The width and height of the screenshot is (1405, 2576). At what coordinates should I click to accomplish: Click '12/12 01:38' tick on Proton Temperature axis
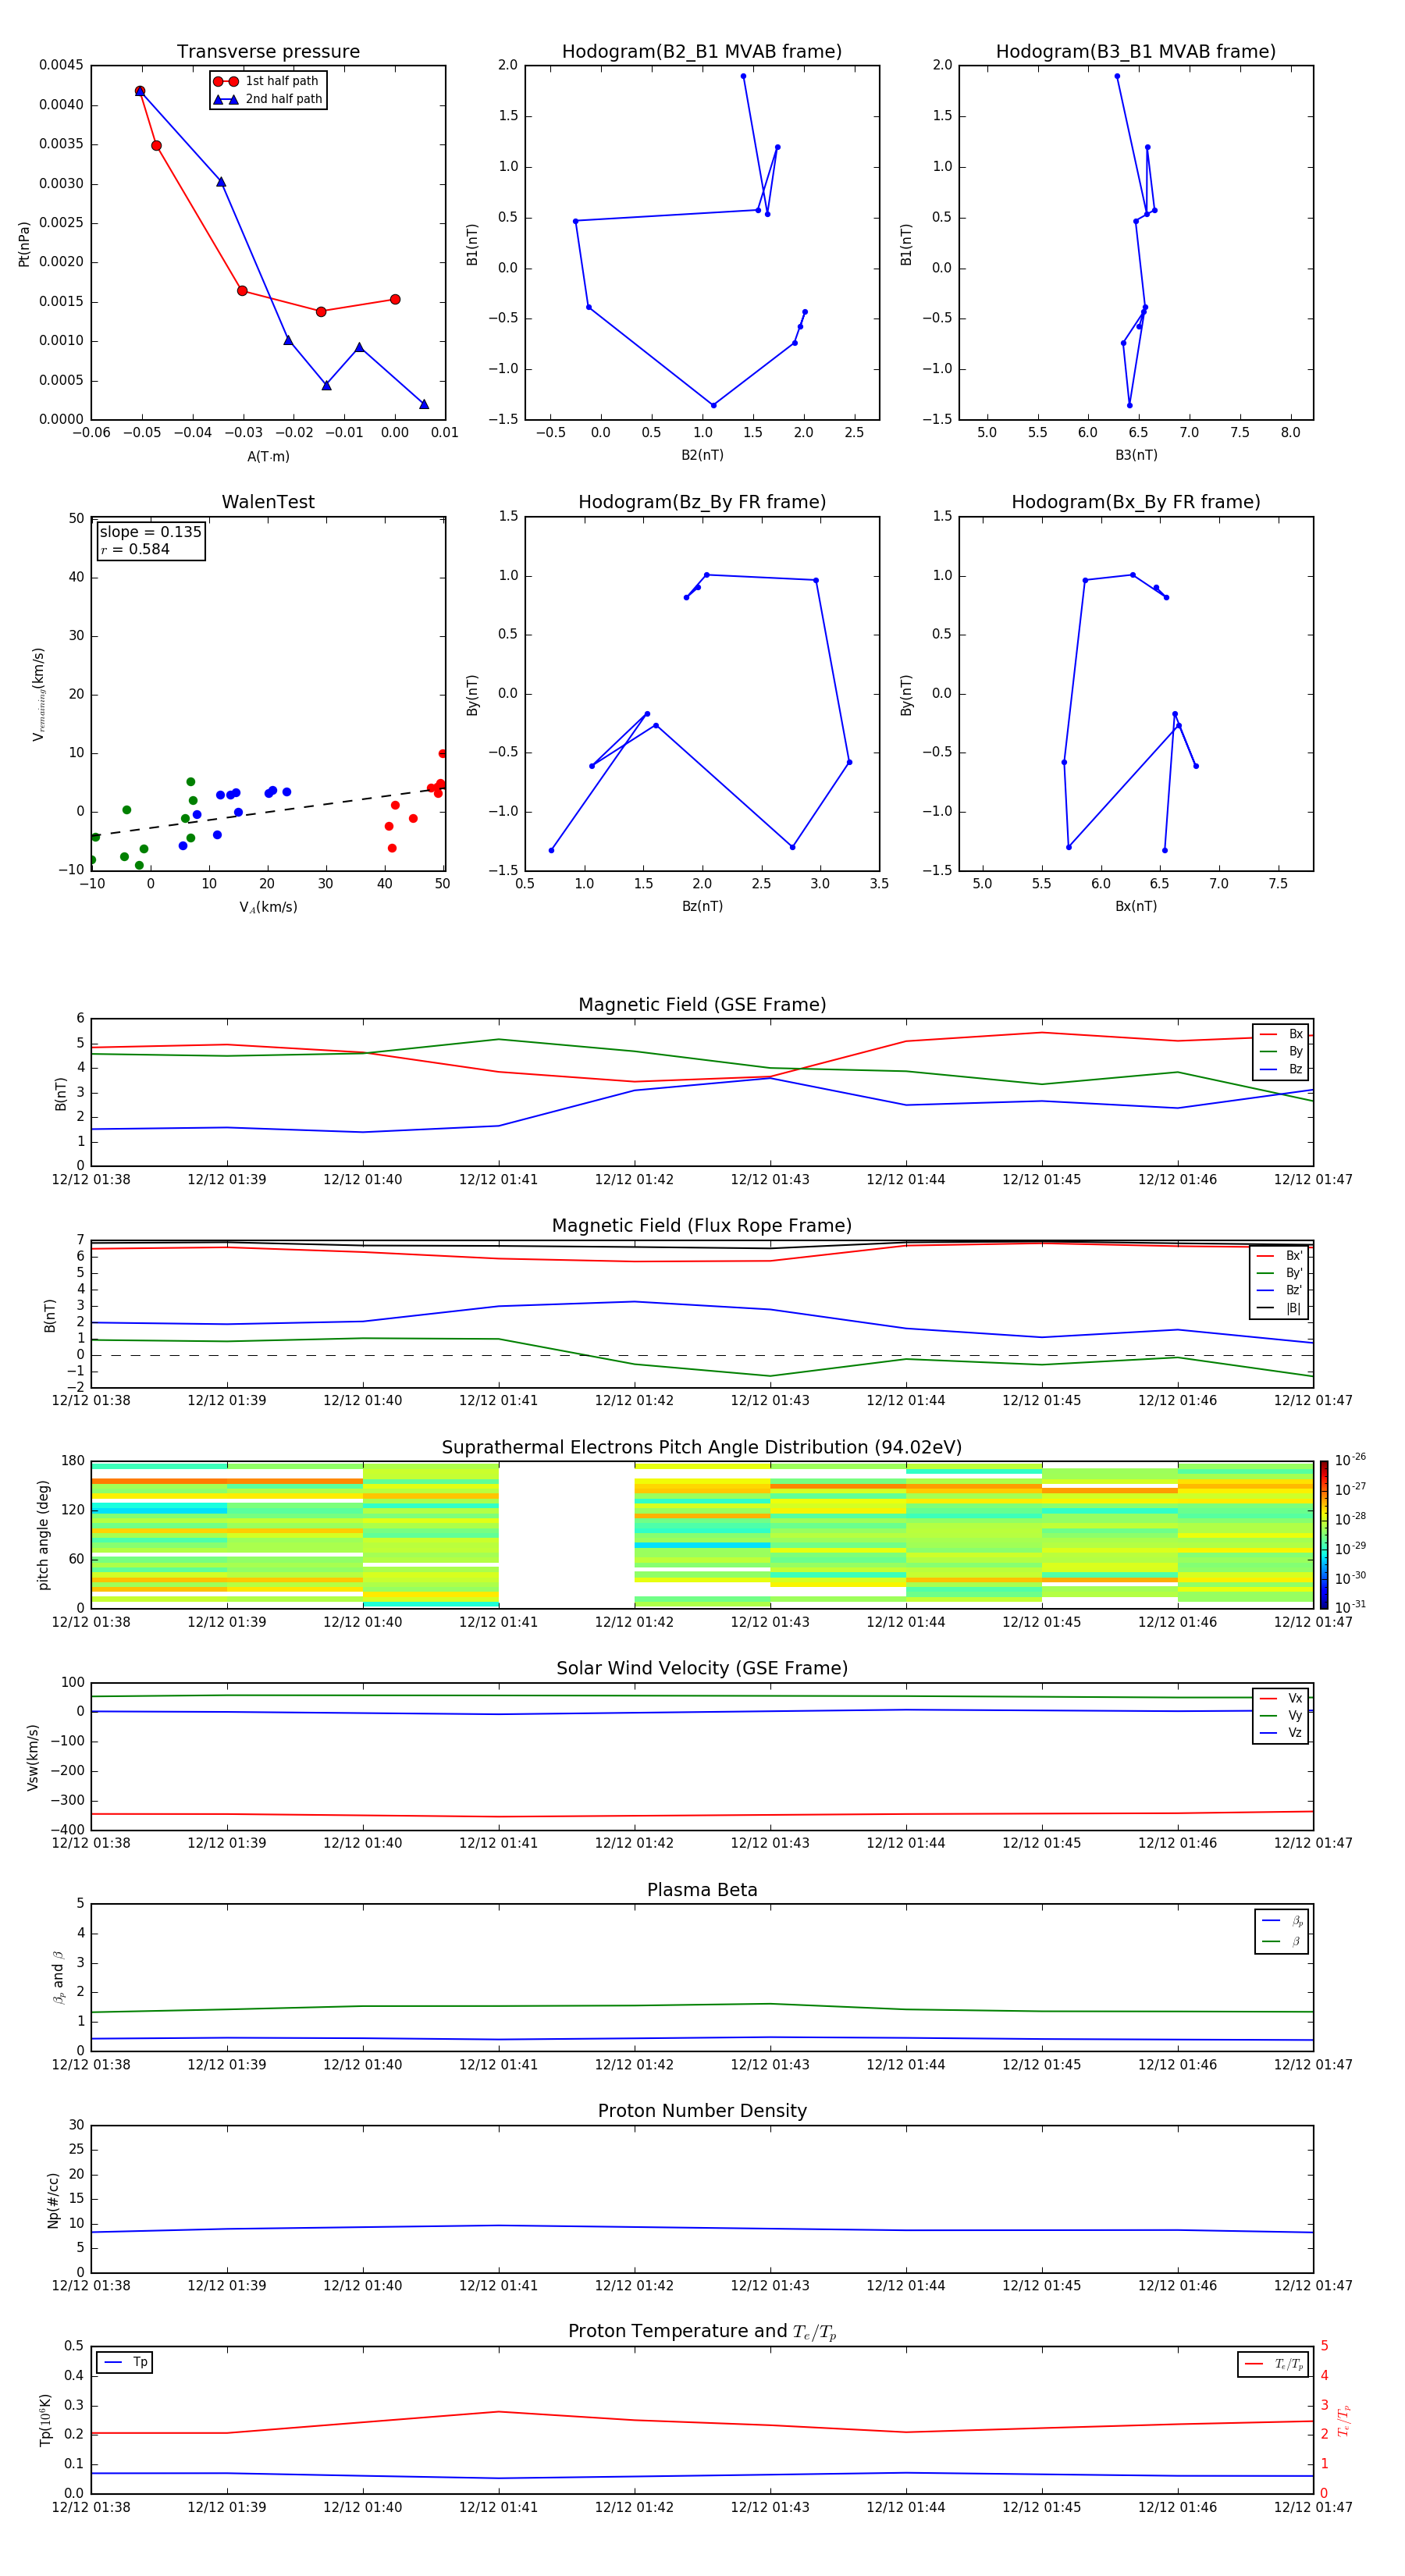coord(91,2507)
